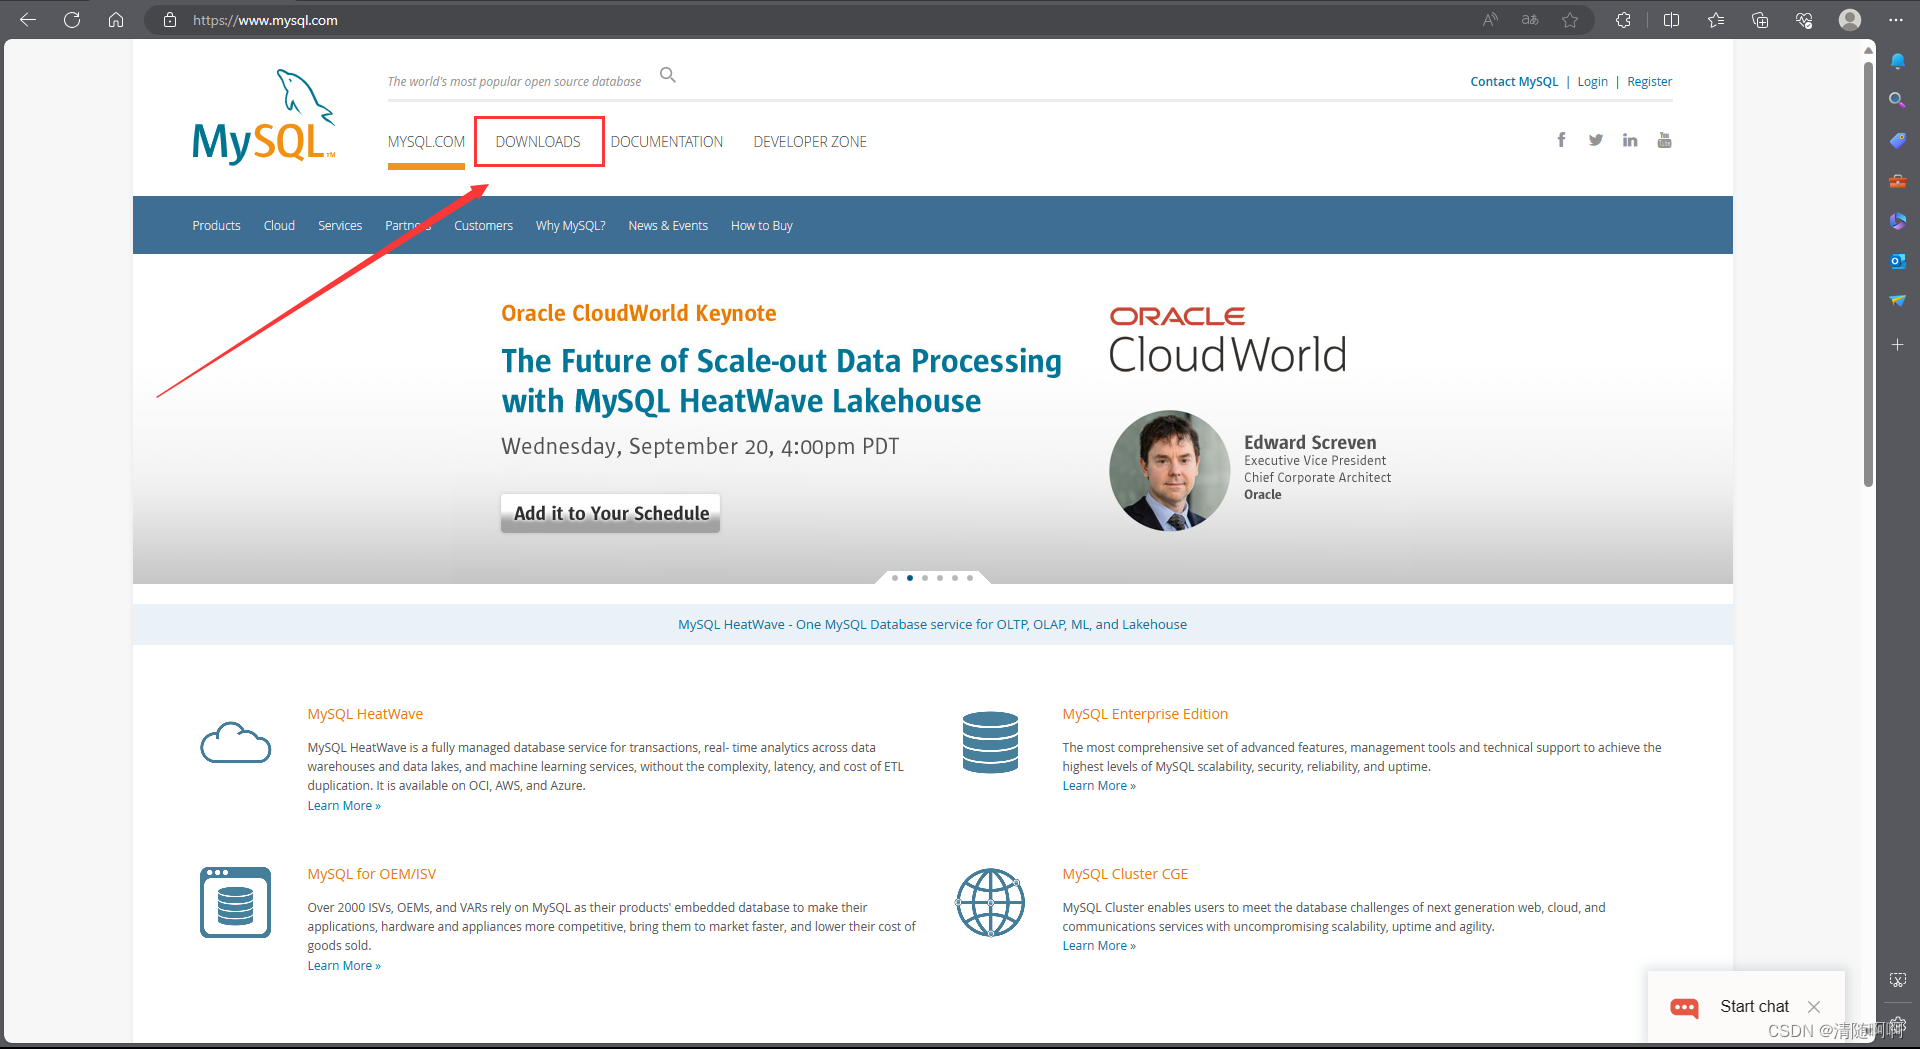Go back to the previous page

(x=28, y=20)
